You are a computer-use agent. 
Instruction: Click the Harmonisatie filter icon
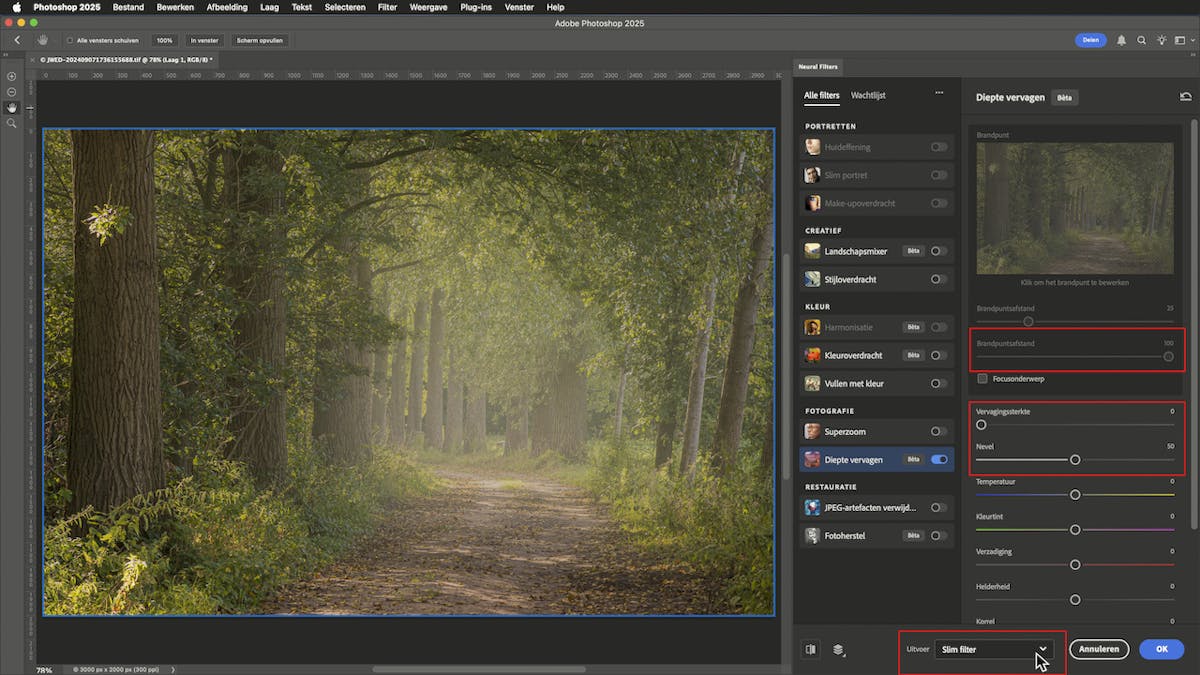813,327
